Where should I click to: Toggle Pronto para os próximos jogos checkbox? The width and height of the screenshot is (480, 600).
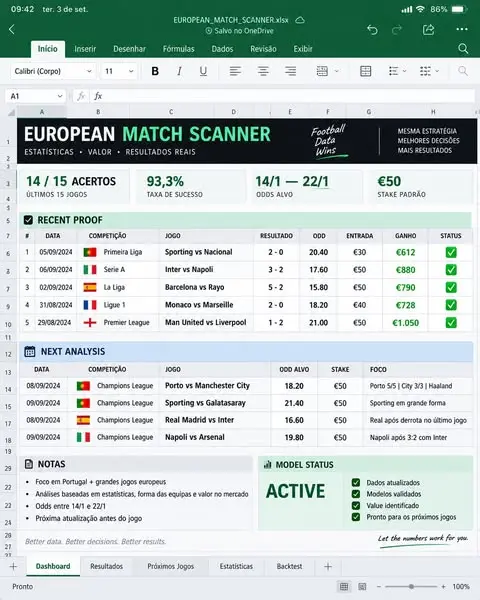pos(356,517)
